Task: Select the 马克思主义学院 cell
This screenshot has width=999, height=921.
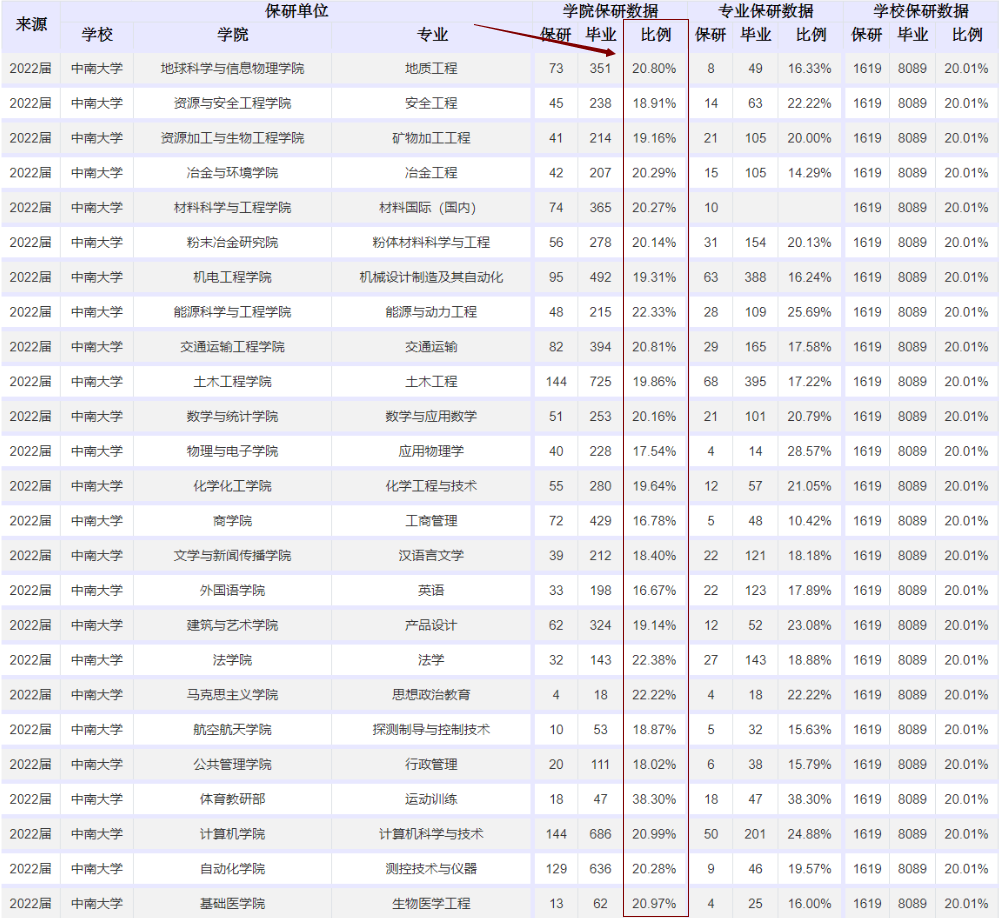Action: coord(233,695)
